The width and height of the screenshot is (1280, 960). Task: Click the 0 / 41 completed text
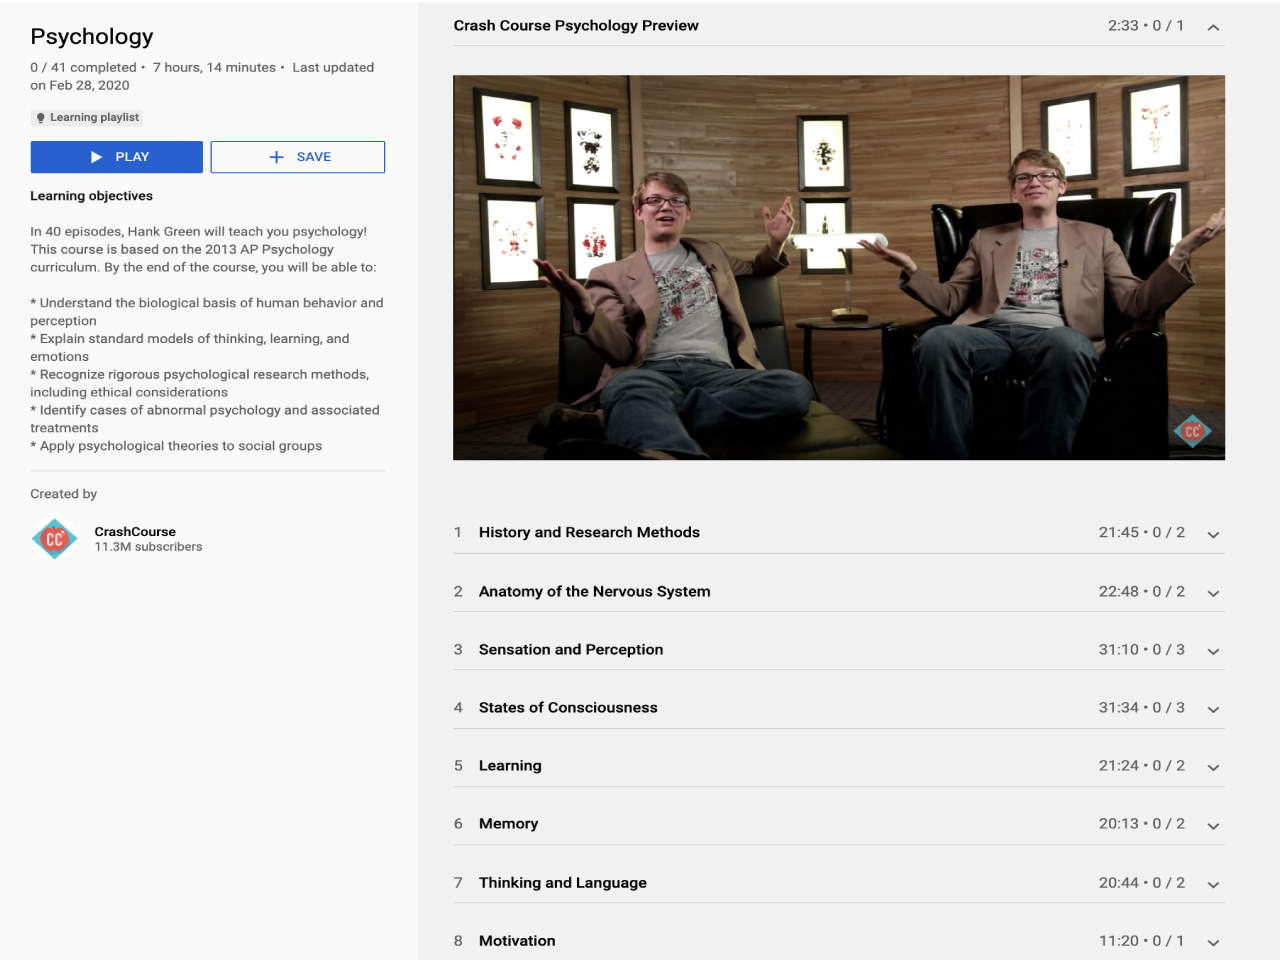coord(83,67)
